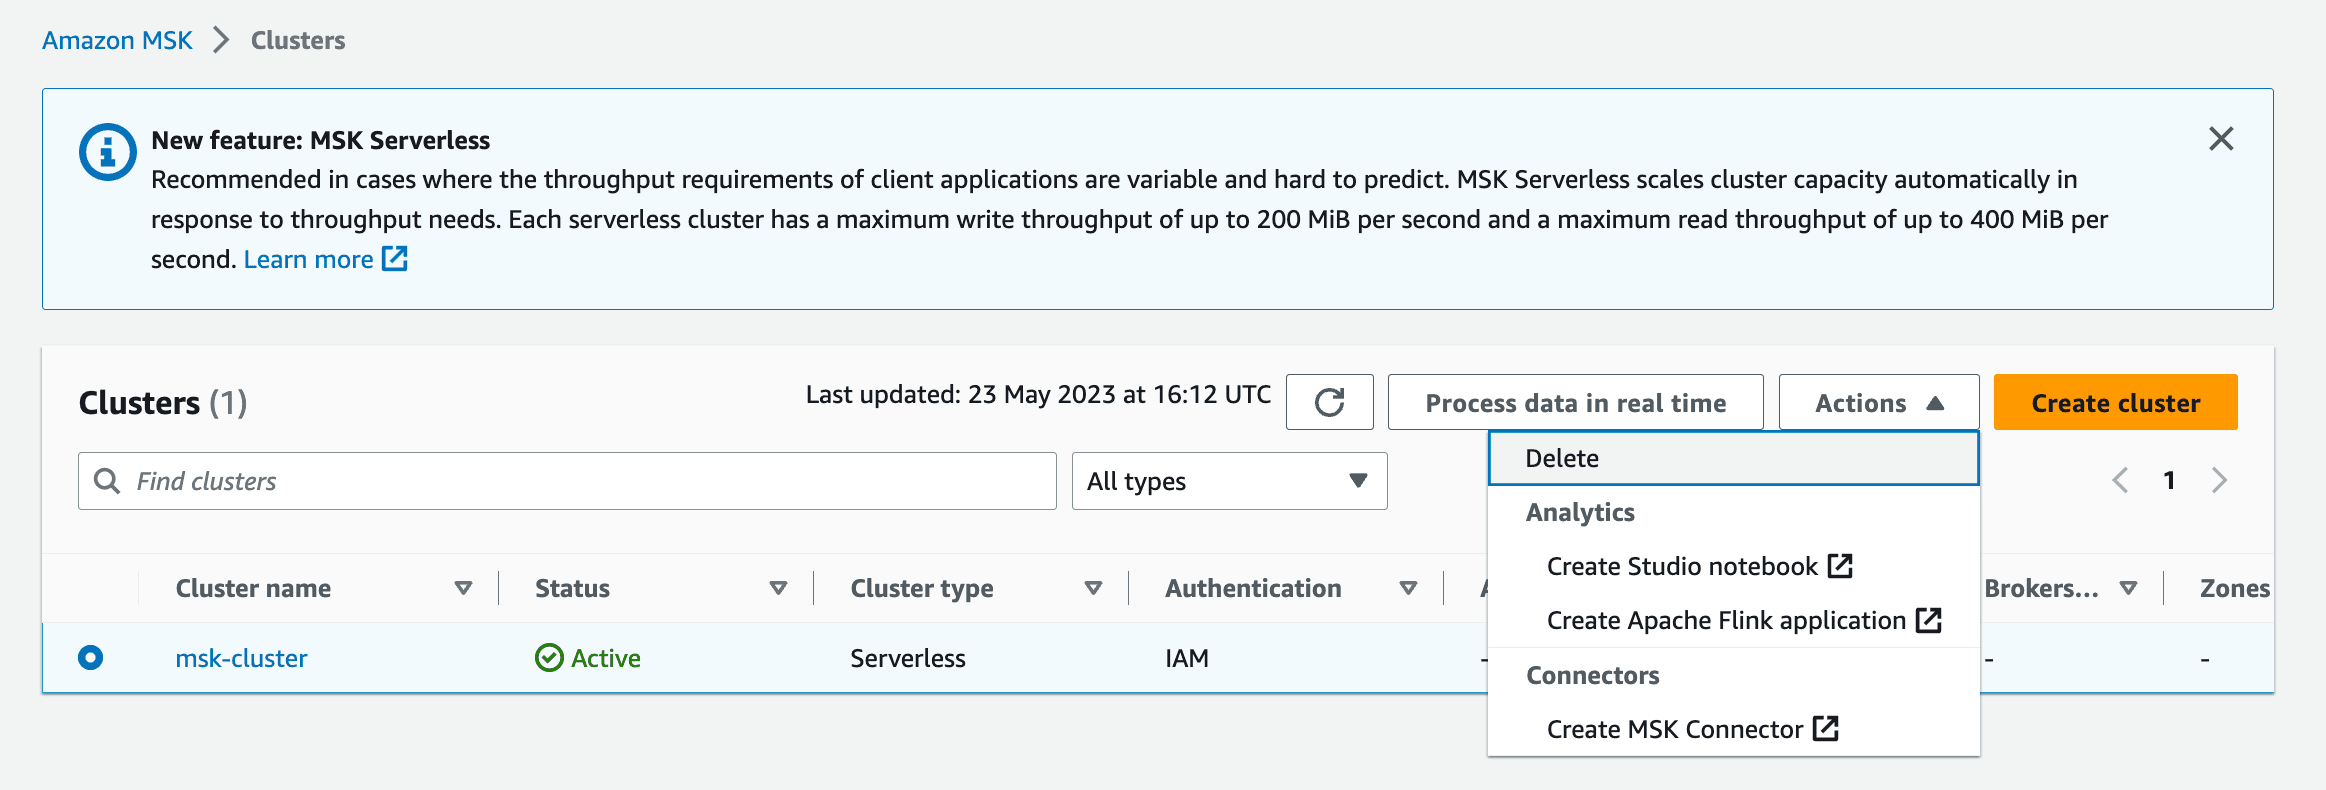
Task: Click the Analytics menu section heading
Action: pos(1580,512)
